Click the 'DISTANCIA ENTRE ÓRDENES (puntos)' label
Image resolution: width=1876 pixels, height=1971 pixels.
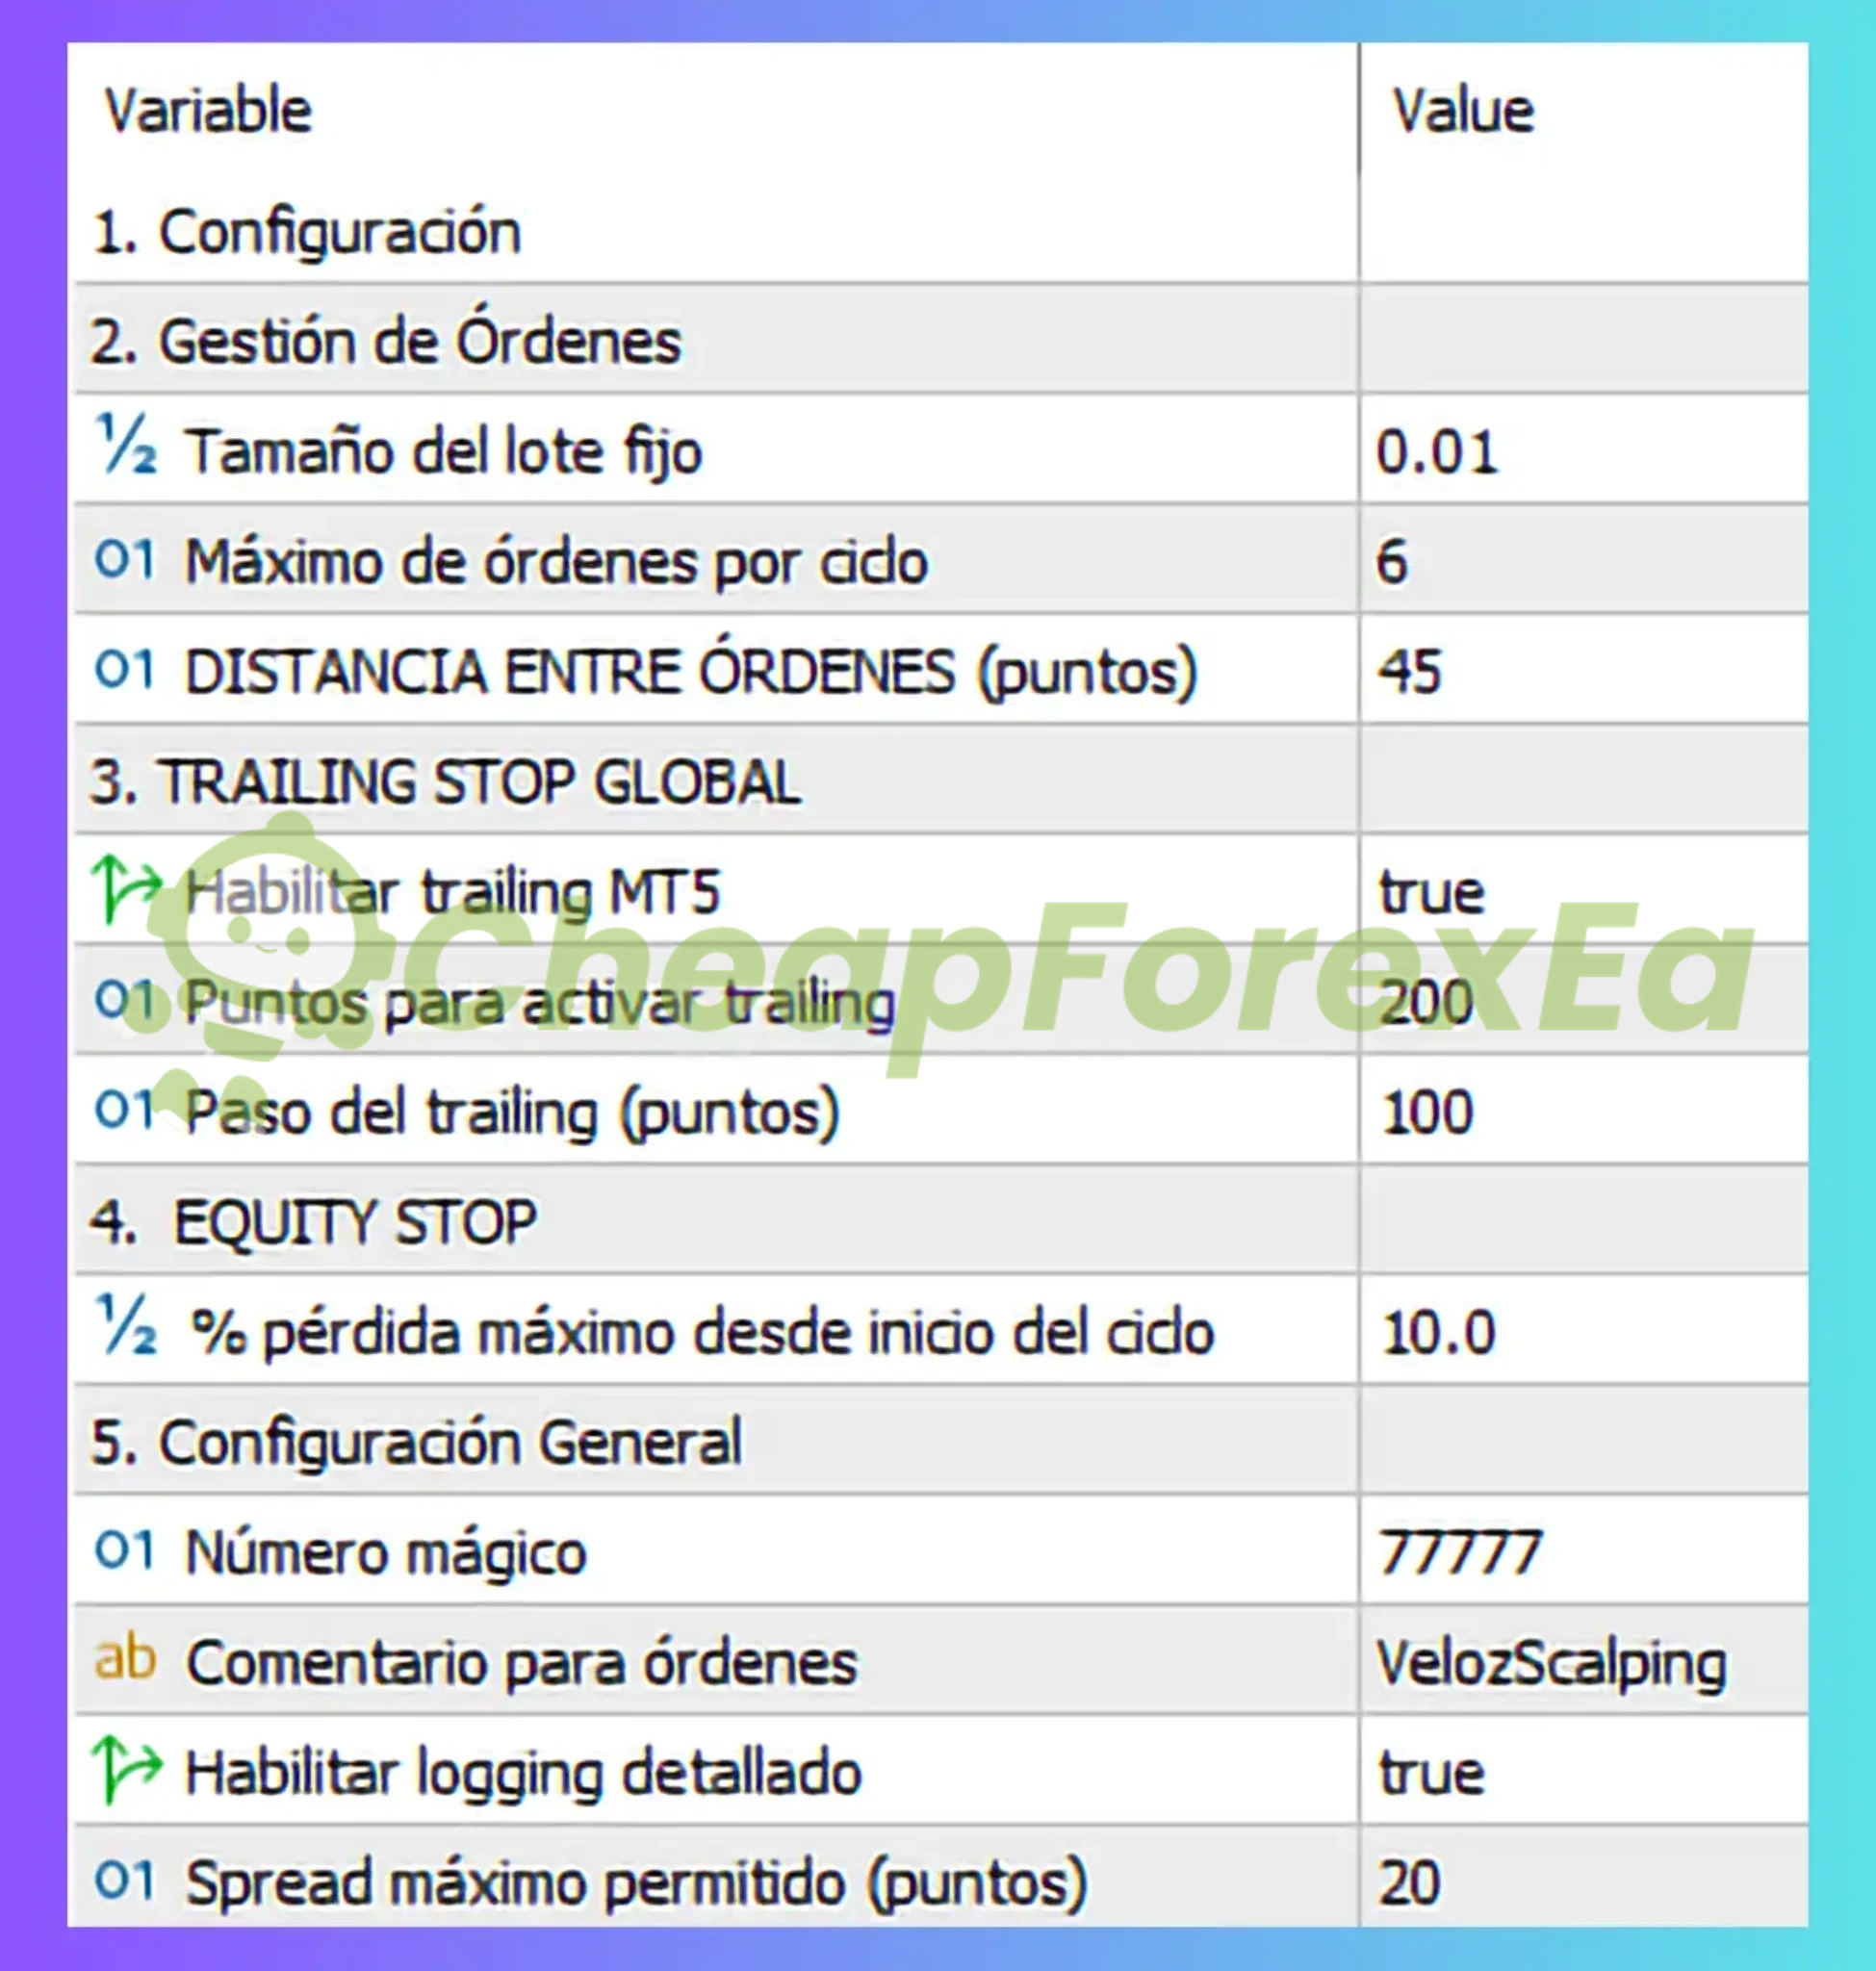(x=691, y=671)
